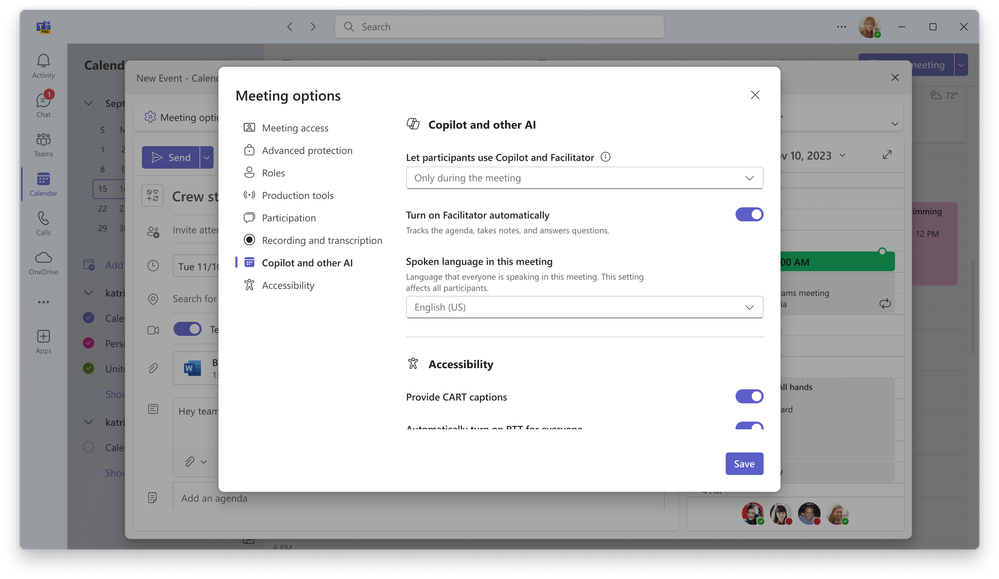This screenshot has height=579, width=999.
Task: Click the Add an agenda field
Action: pos(418,498)
